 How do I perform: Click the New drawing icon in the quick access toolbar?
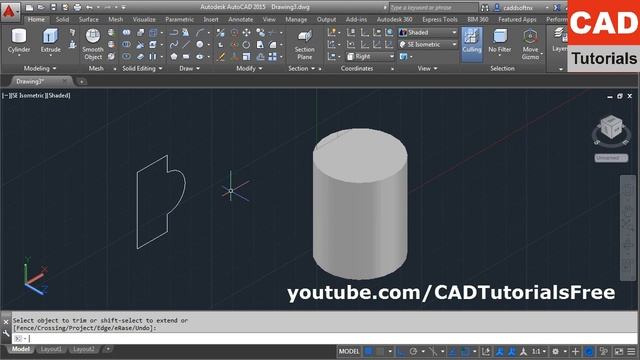click(x=29, y=7)
